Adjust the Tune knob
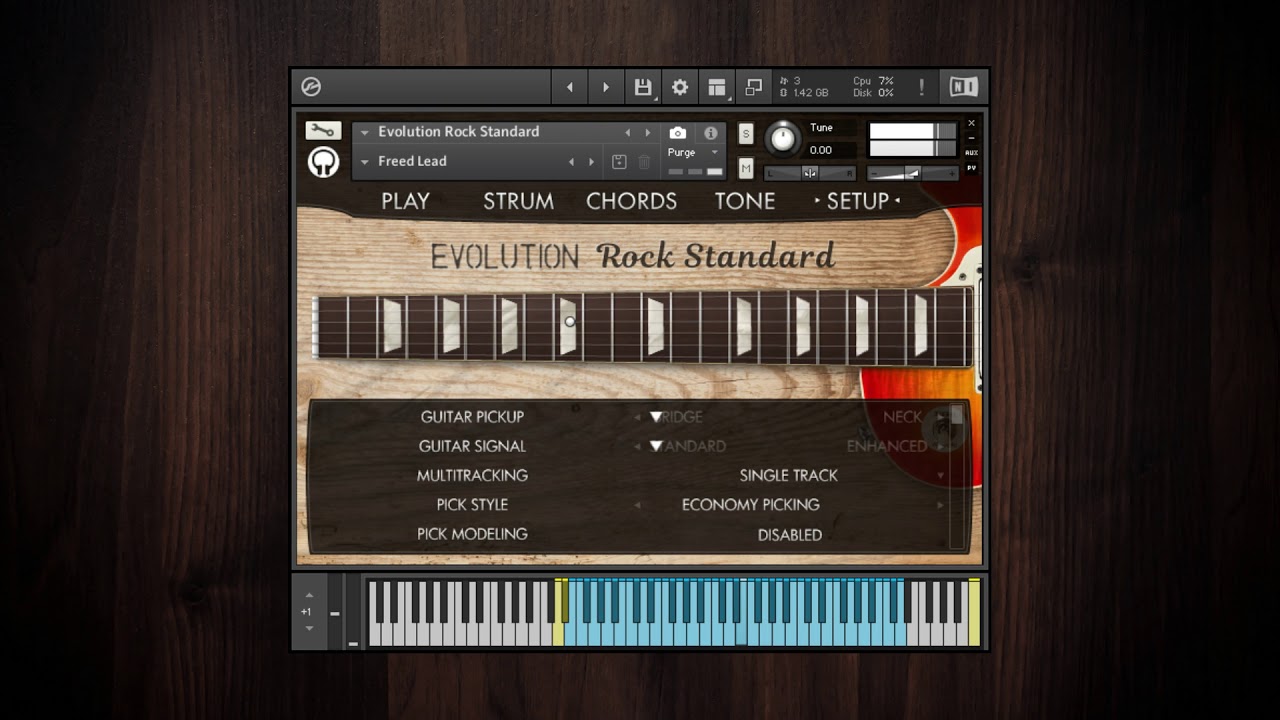Screen dimensions: 1280x720 [783, 138]
